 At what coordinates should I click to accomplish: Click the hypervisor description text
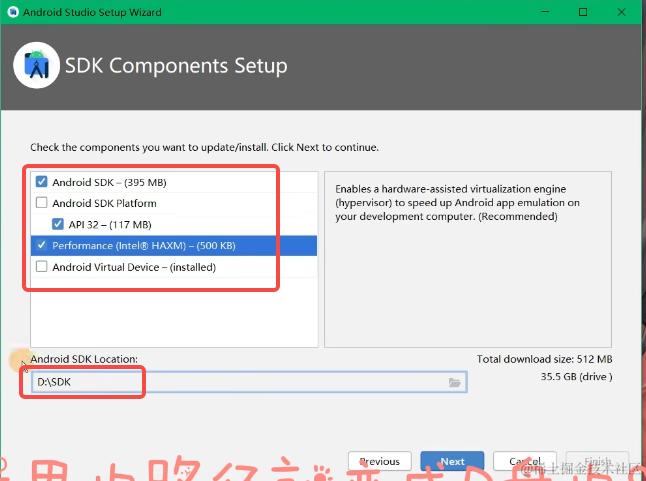(x=457, y=203)
